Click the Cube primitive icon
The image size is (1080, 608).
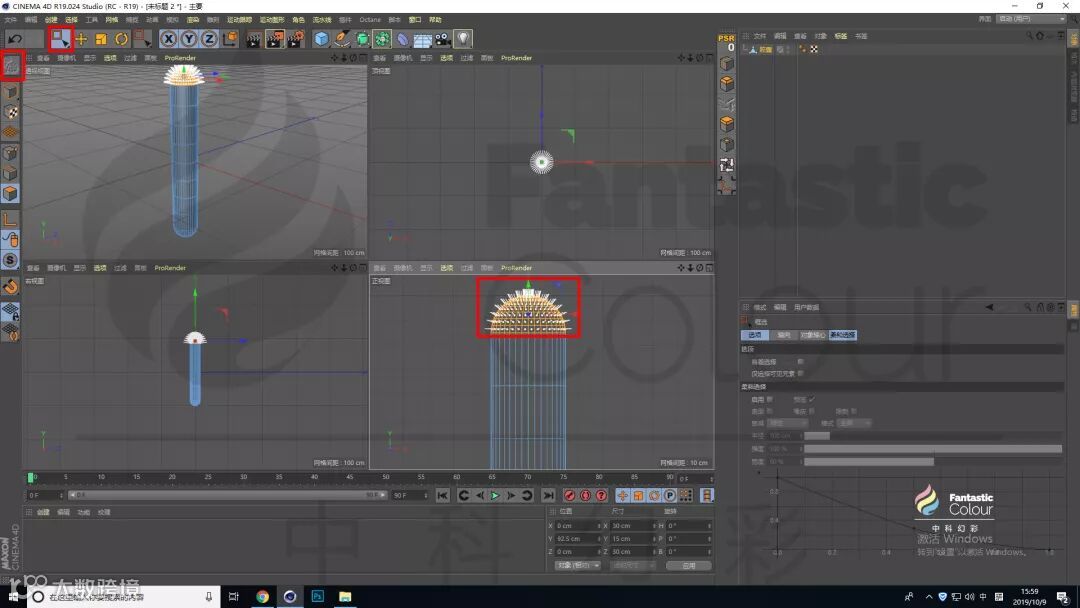[x=321, y=39]
